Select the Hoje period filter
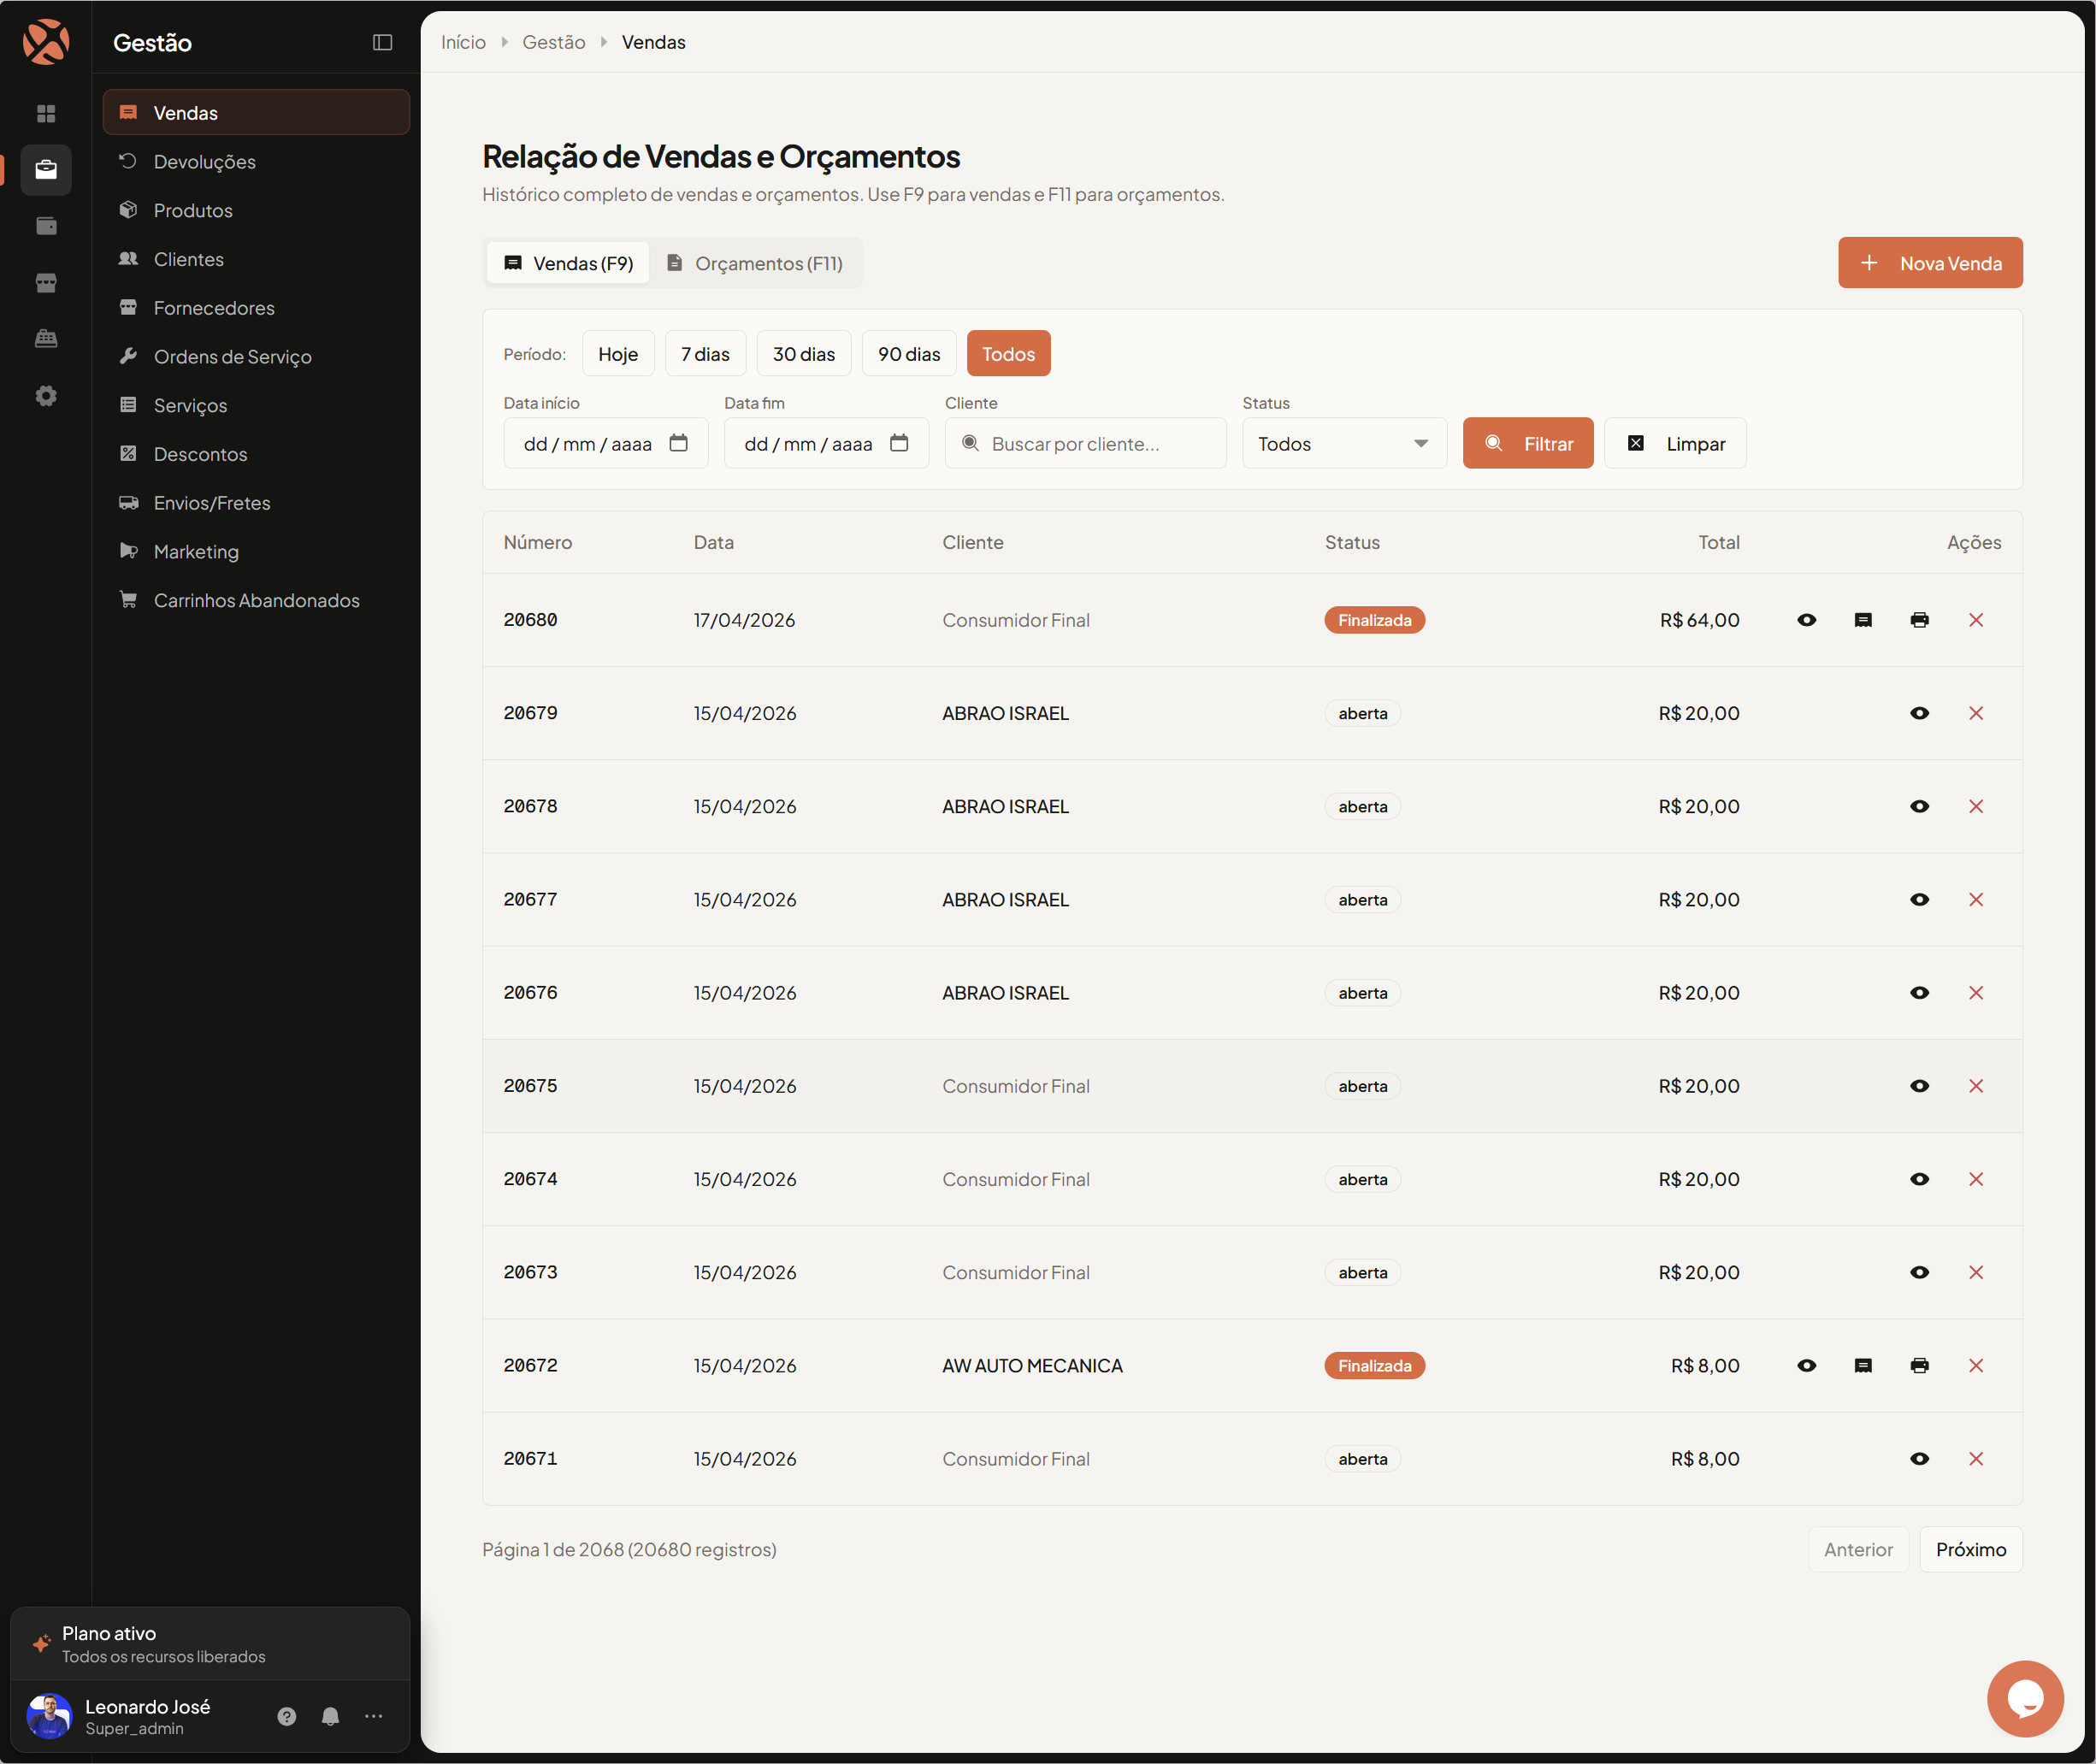Image resolution: width=2096 pixels, height=1764 pixels. 617,354
